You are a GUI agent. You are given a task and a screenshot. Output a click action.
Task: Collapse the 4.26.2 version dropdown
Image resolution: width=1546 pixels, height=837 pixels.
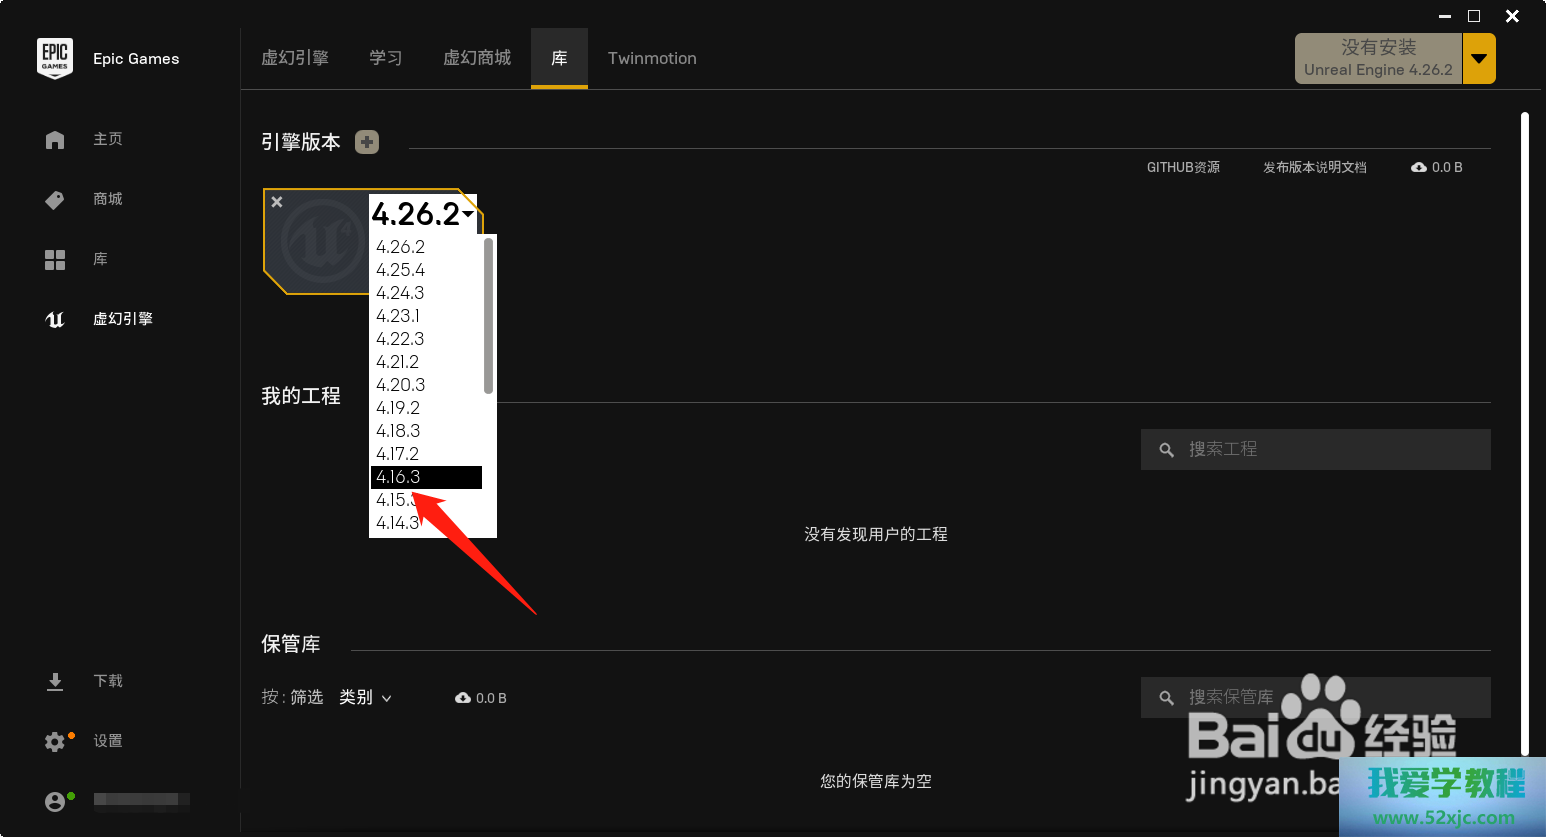pos(467,213)
